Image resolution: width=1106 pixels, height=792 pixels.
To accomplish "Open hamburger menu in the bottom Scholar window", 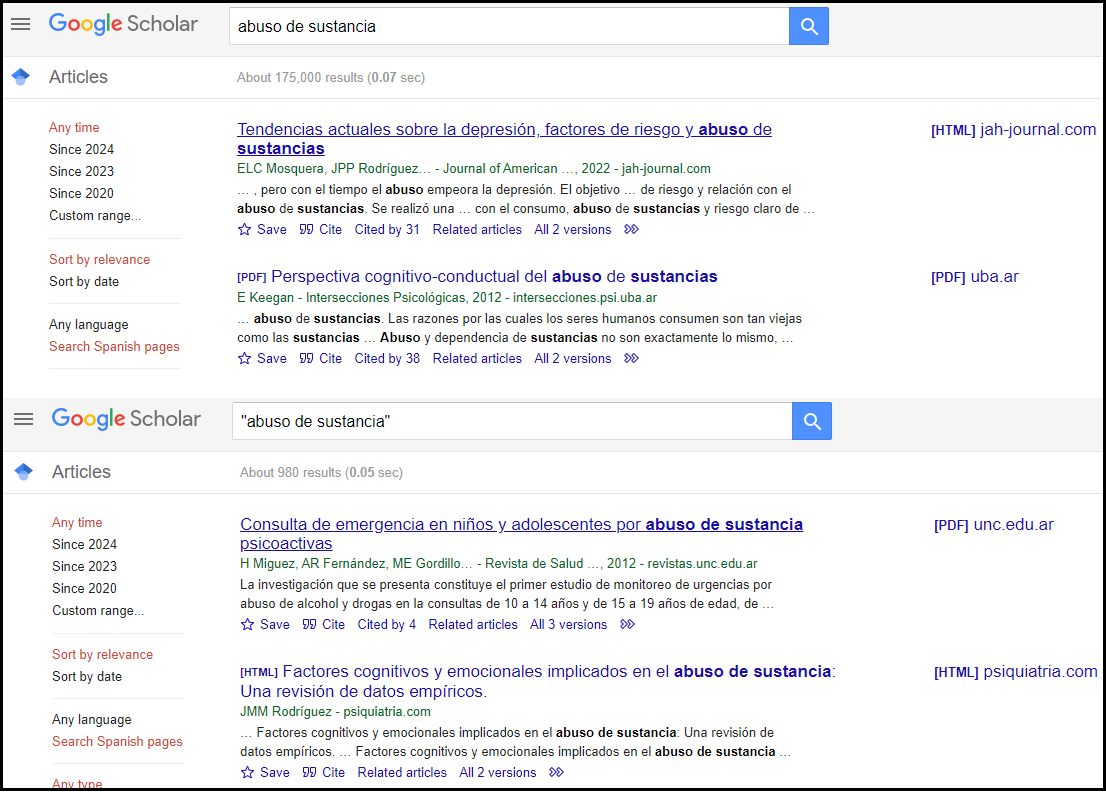I will pos(23,420).
